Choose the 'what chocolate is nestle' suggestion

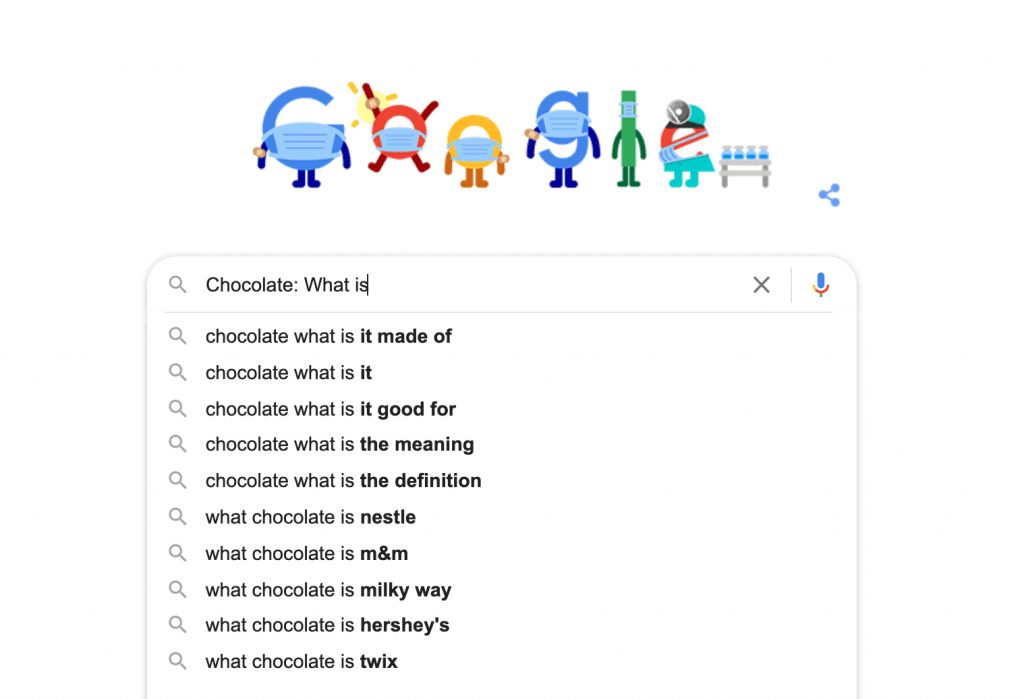[x=310, y=517]
